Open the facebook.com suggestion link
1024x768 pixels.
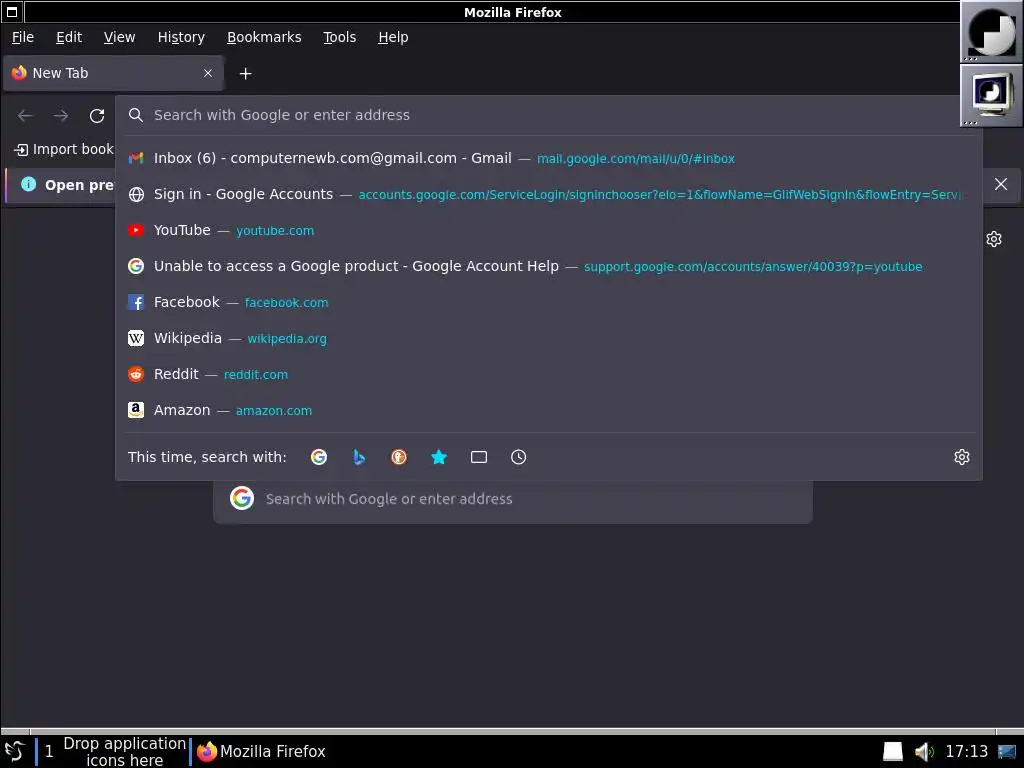[x=286, y=302]
